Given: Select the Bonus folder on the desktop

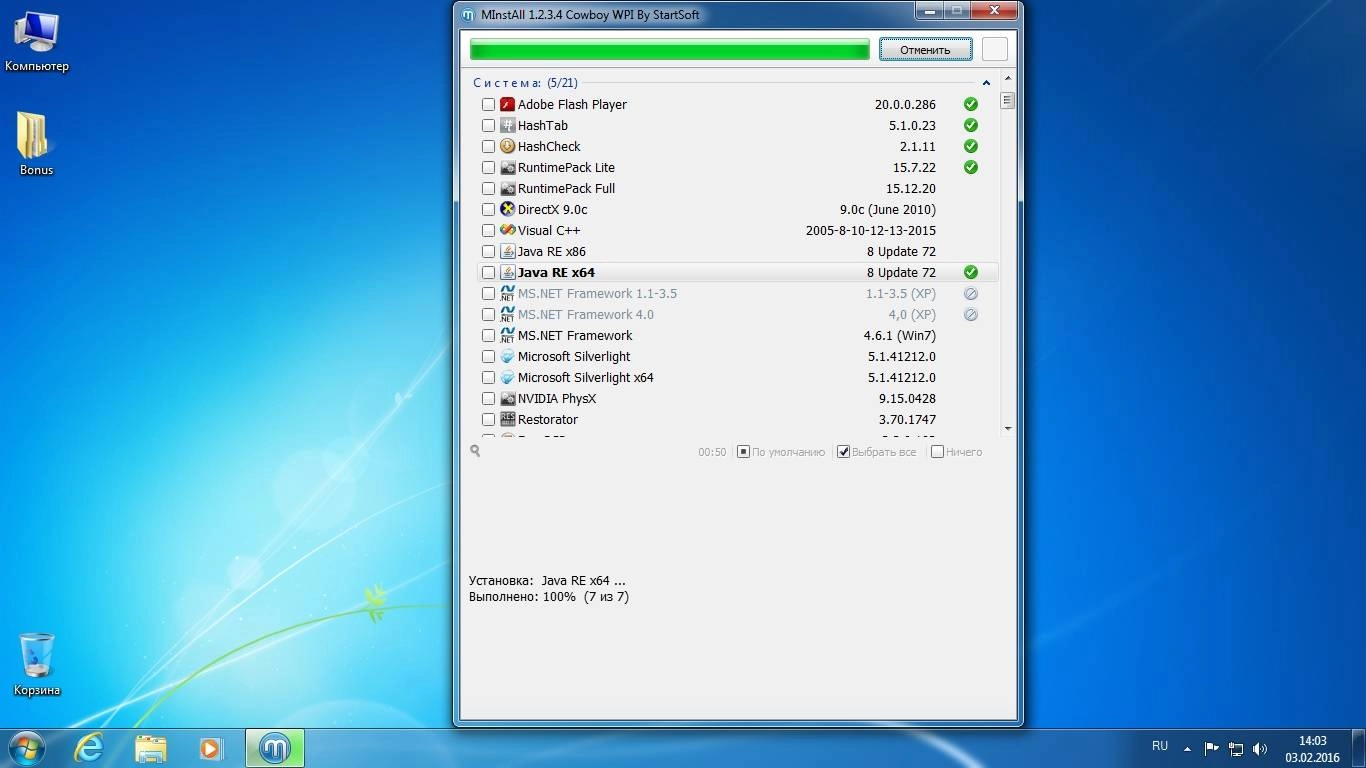Looking at the screenshot, I should 36,144.
